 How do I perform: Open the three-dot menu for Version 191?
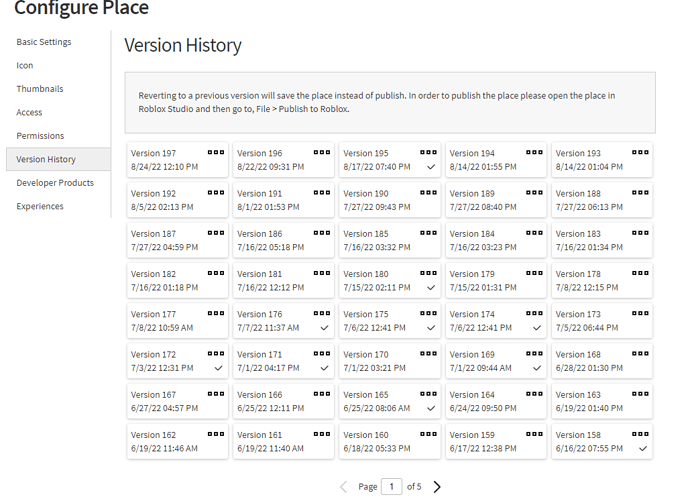pos(322,192)
